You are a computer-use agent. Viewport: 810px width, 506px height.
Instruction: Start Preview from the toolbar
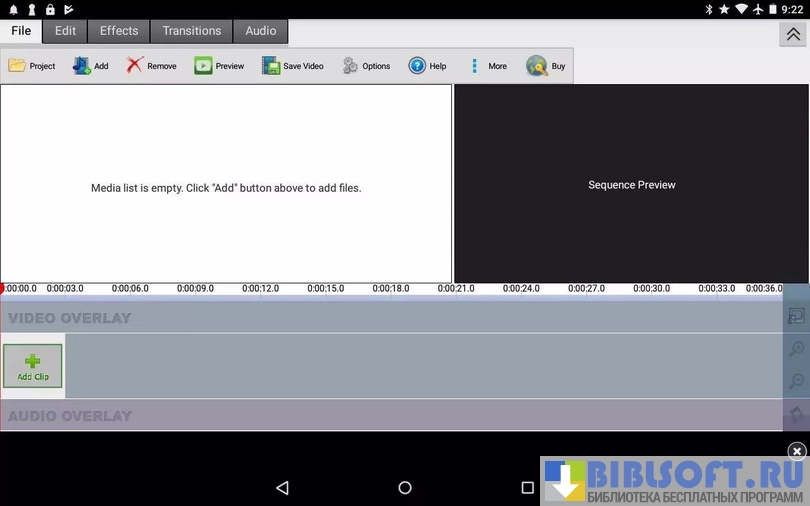(x=219, y=66)
